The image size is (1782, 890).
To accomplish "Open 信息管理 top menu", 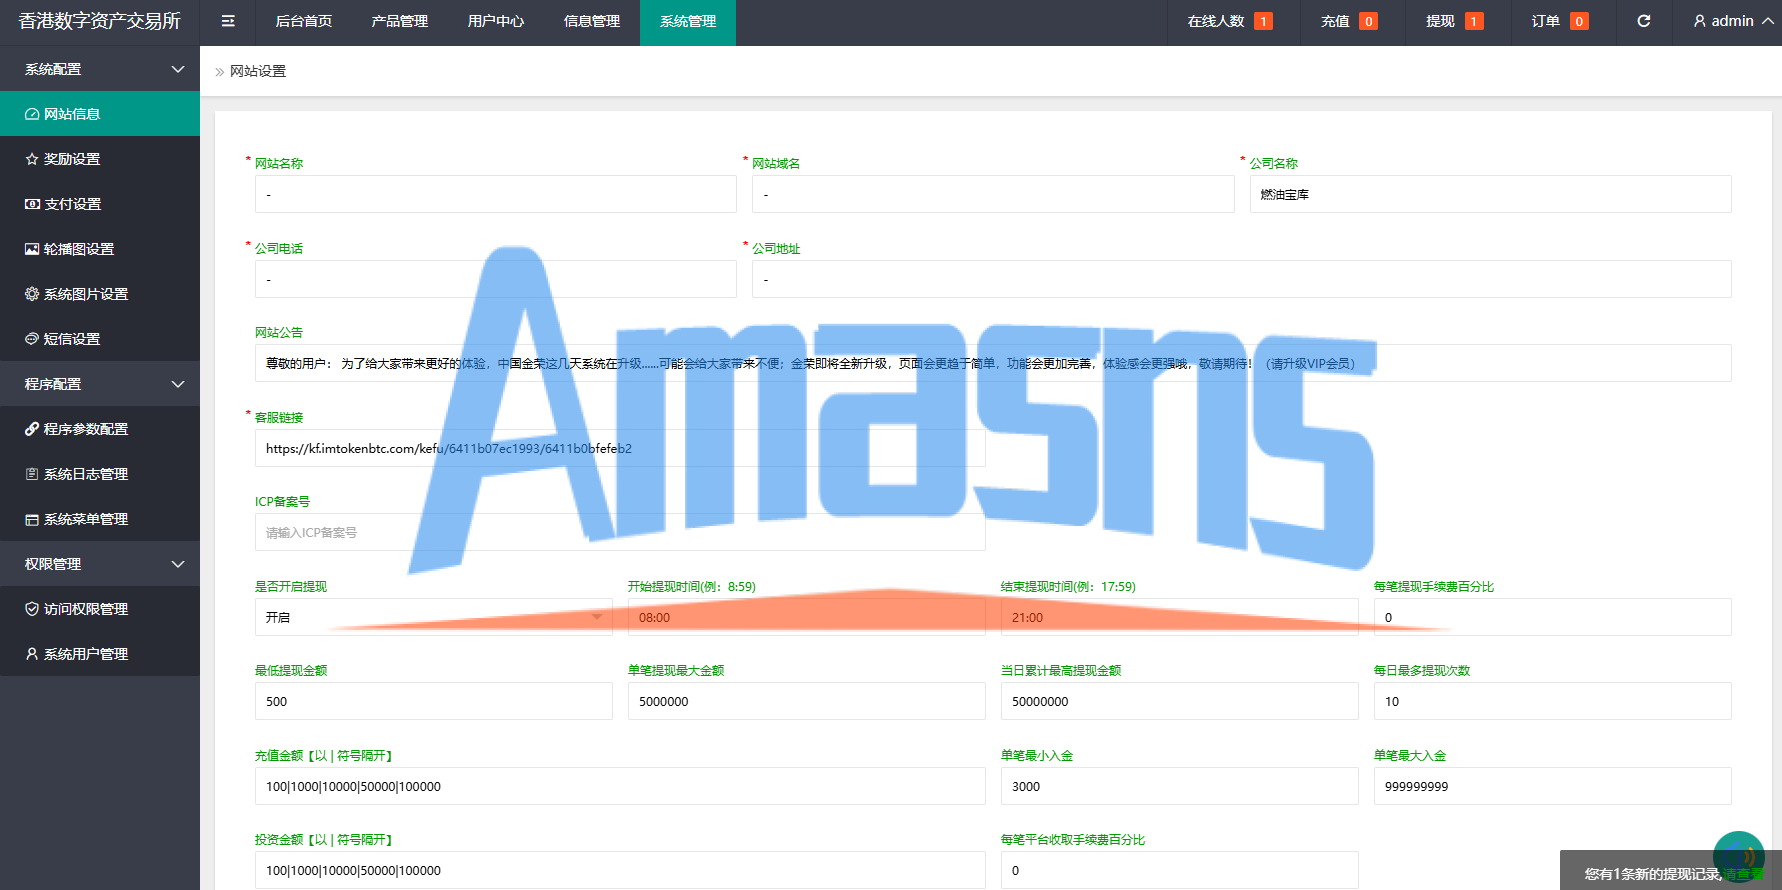I will tap(592, 21).
